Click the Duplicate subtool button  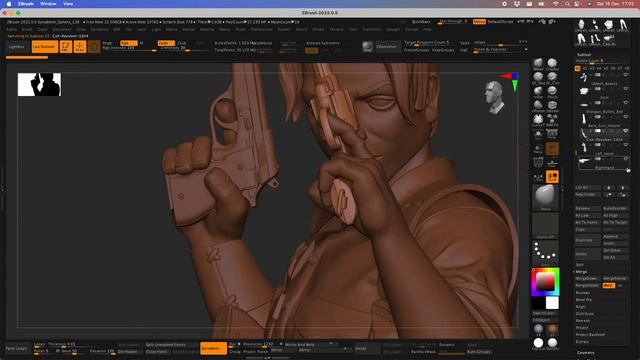pos(587,240)
